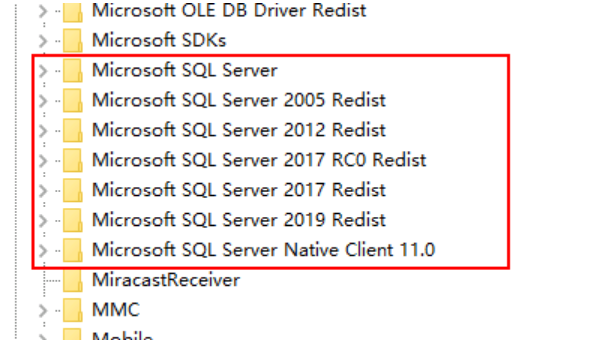Select Microsoft SQL Server Native Client 11.0 label

point(264,250)
